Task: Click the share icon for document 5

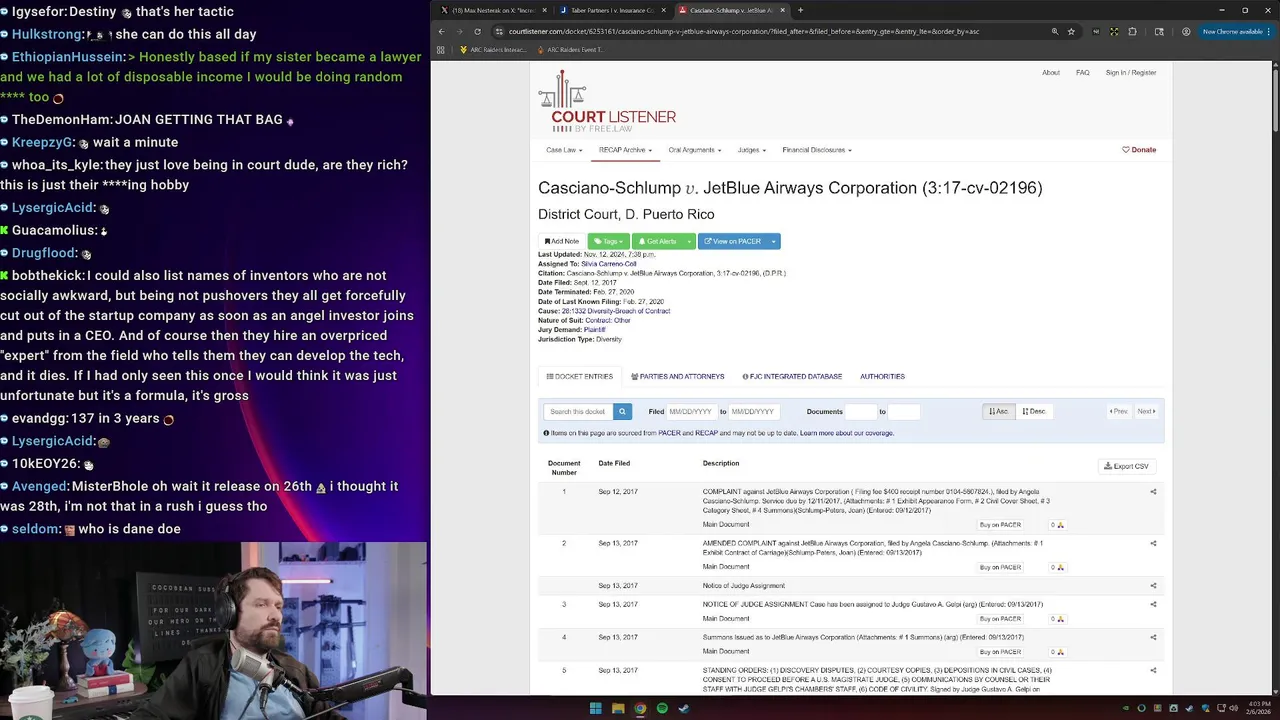Action: pos(1153,670)
